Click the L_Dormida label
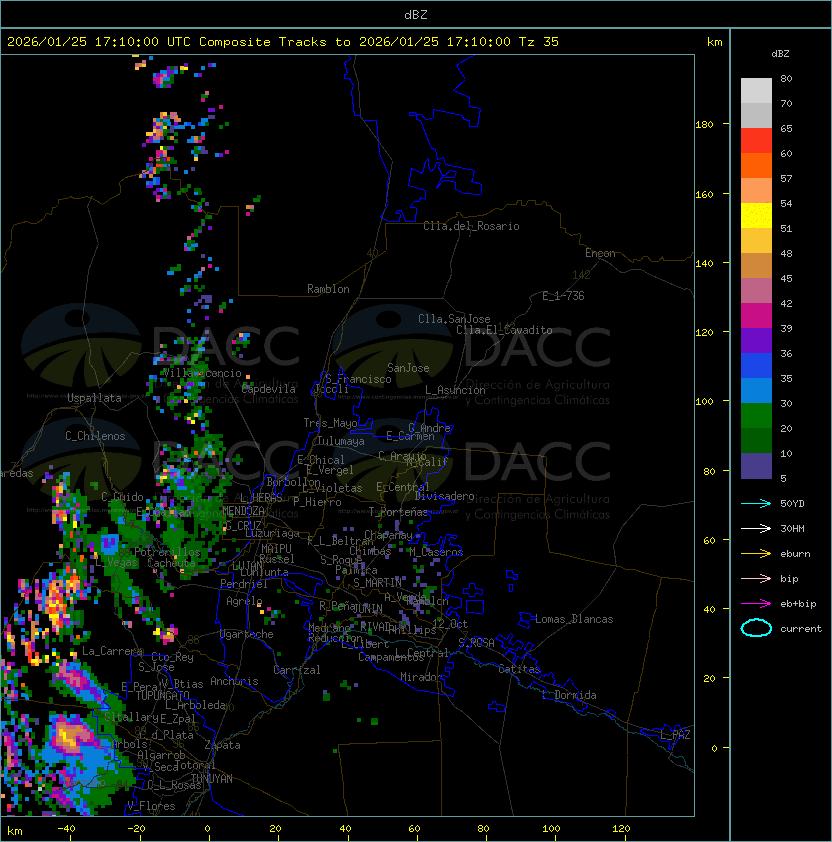This screenshot has height=842, width=832. 569,695
